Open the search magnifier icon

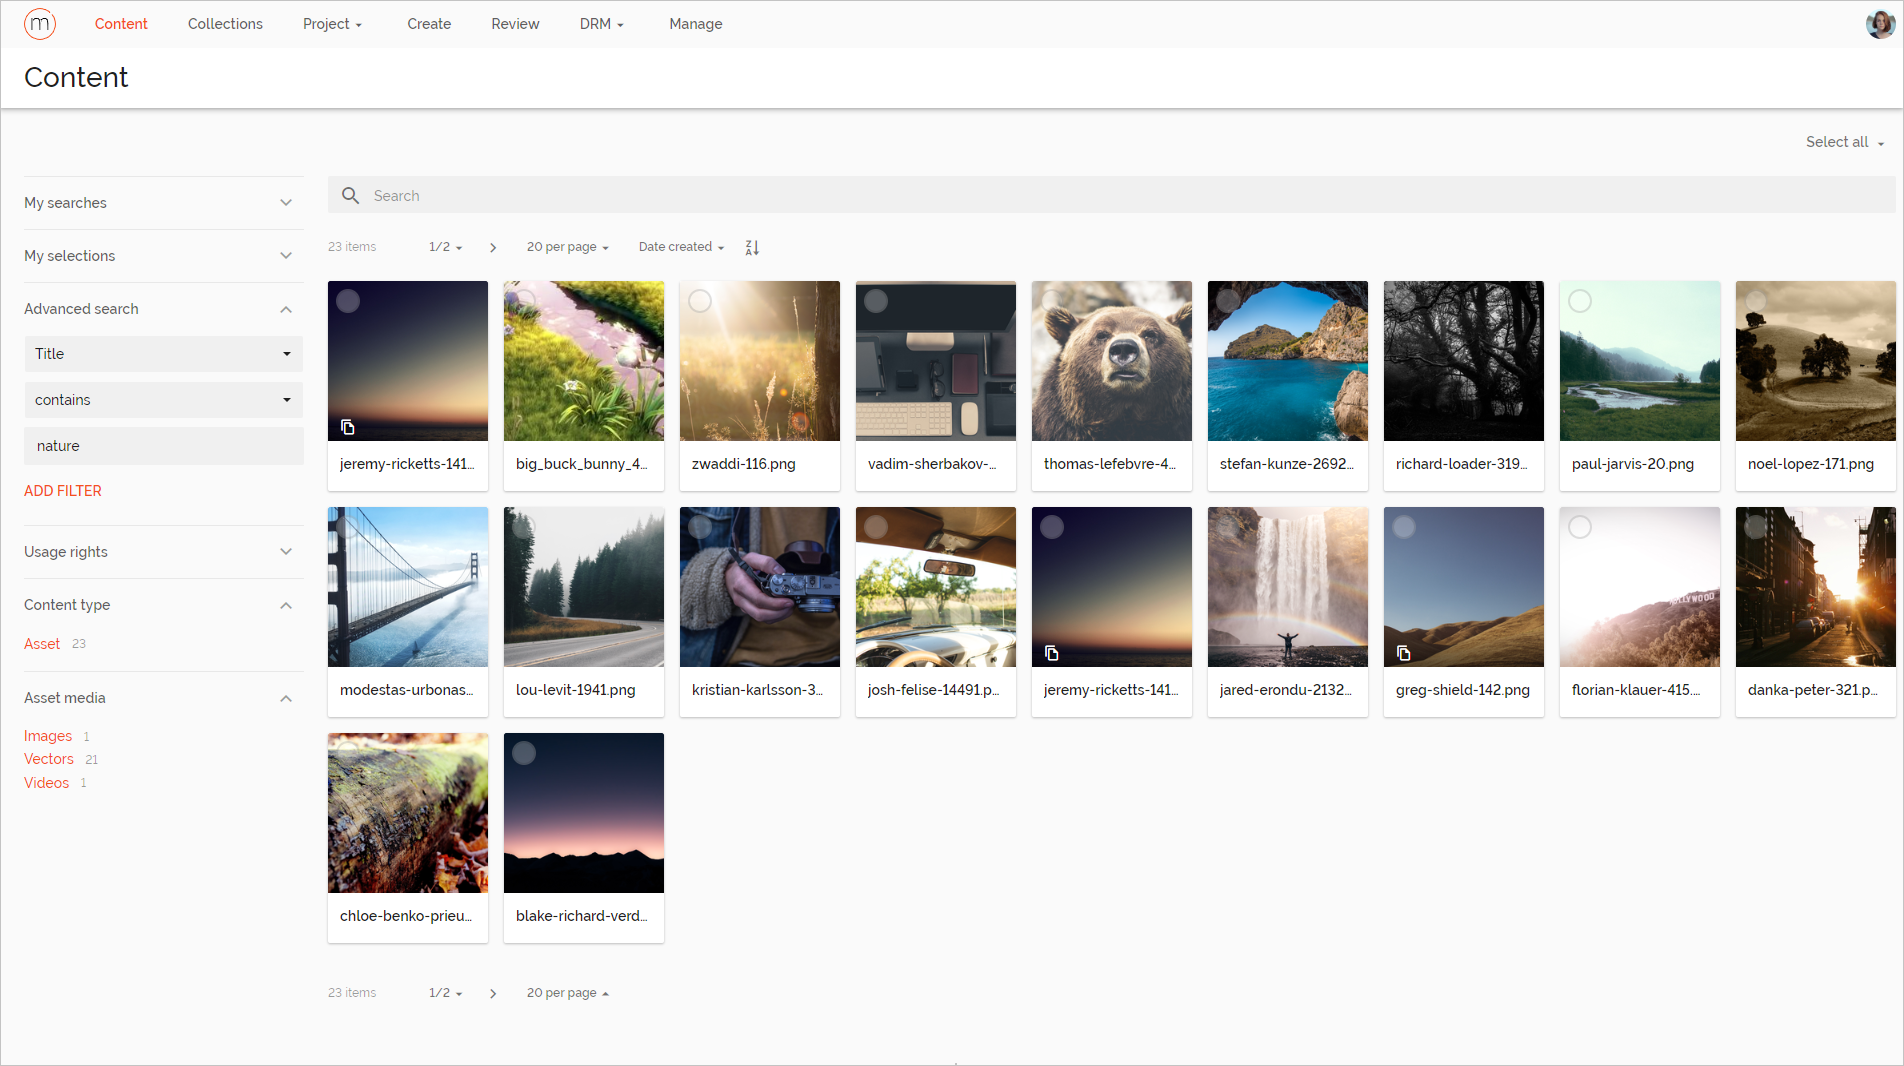click(350, 195)
